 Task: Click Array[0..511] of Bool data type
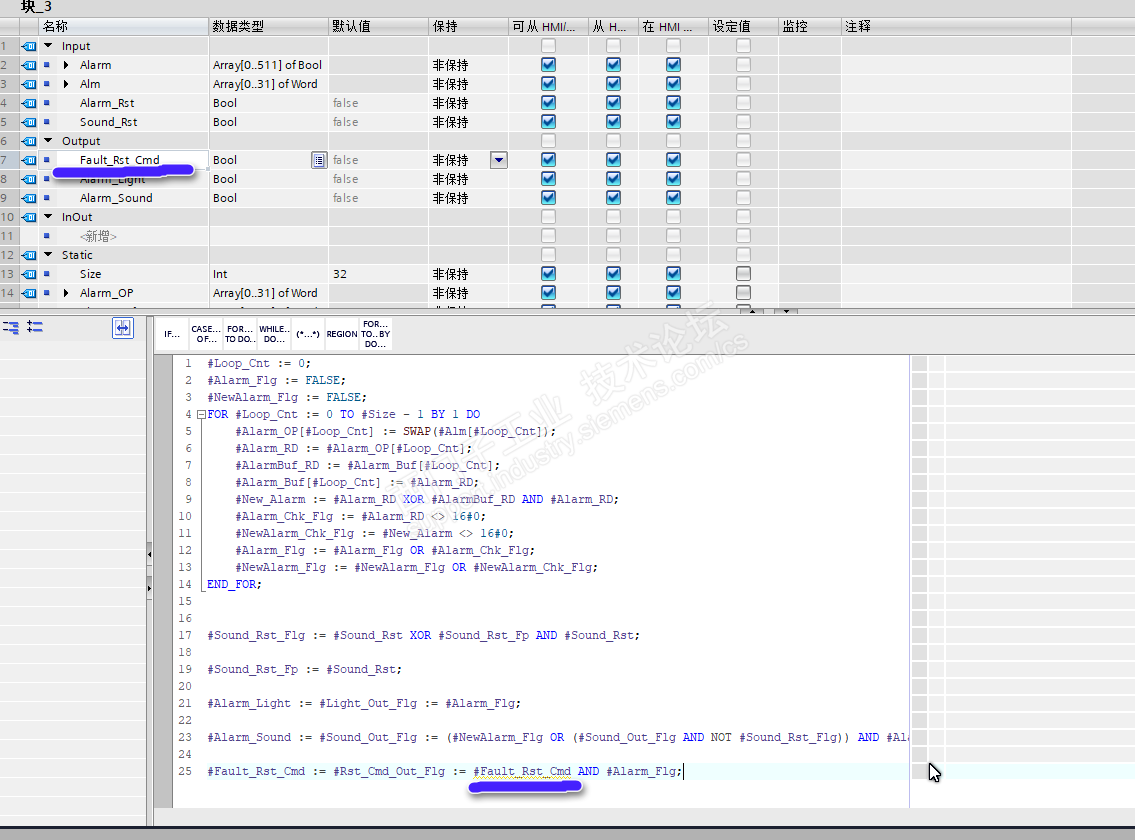267,65
